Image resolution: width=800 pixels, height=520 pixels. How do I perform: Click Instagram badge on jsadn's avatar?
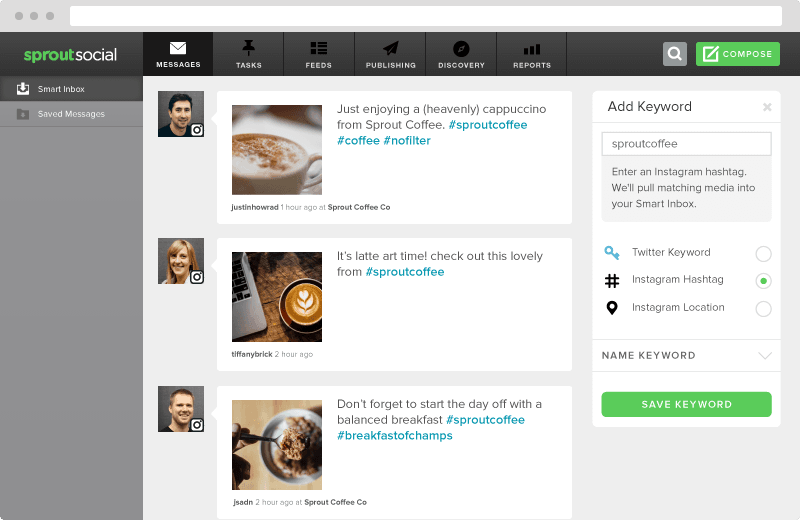(197, 425)
